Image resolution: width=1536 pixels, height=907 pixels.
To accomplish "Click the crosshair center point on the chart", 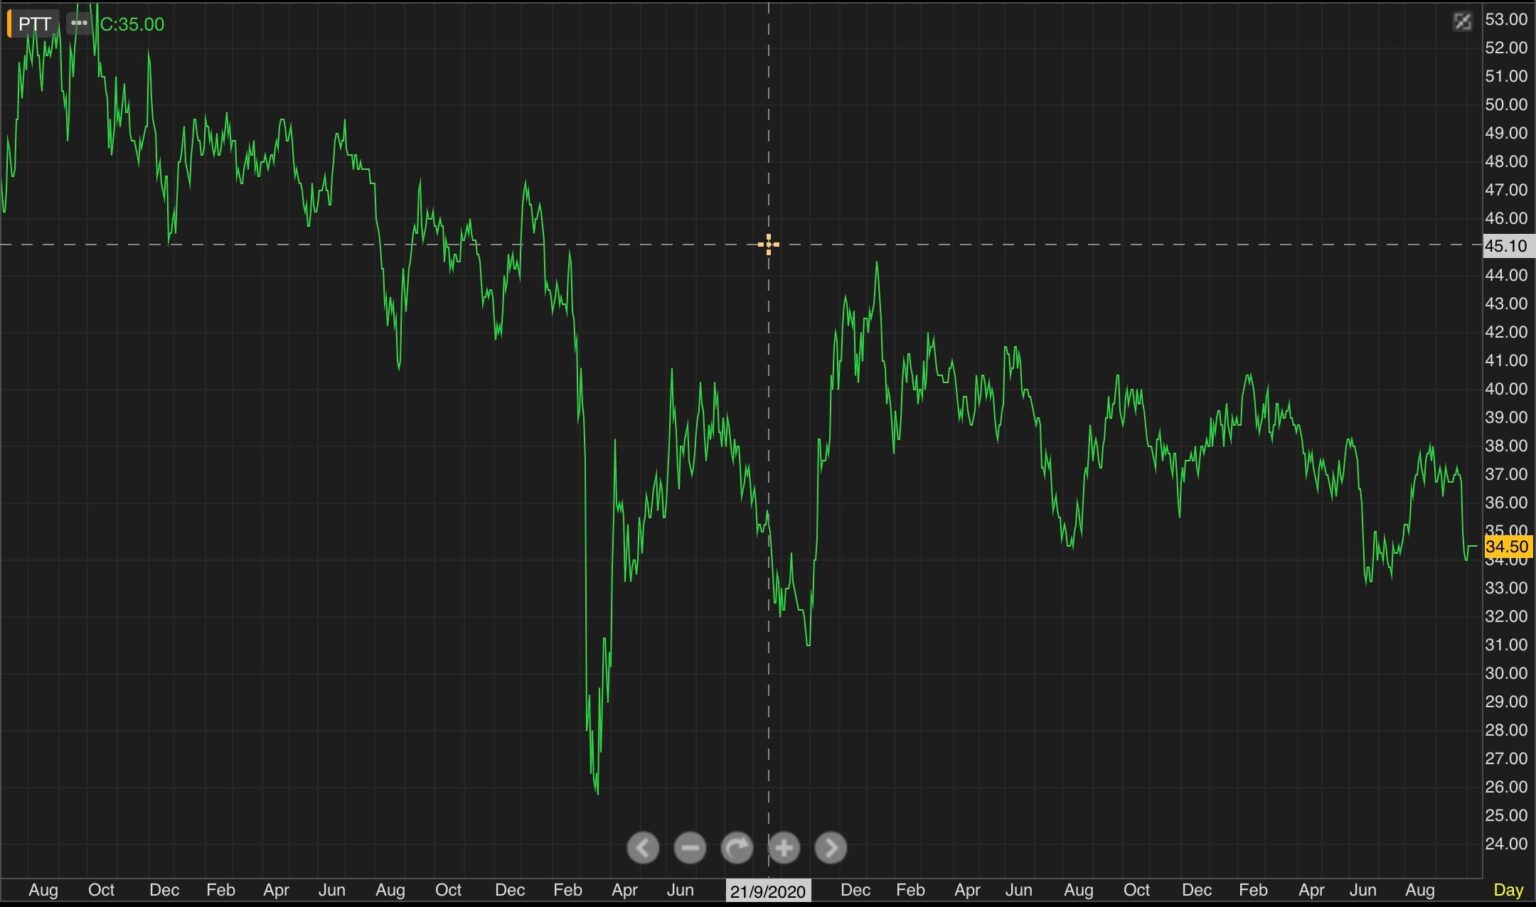I will [768, 245].
